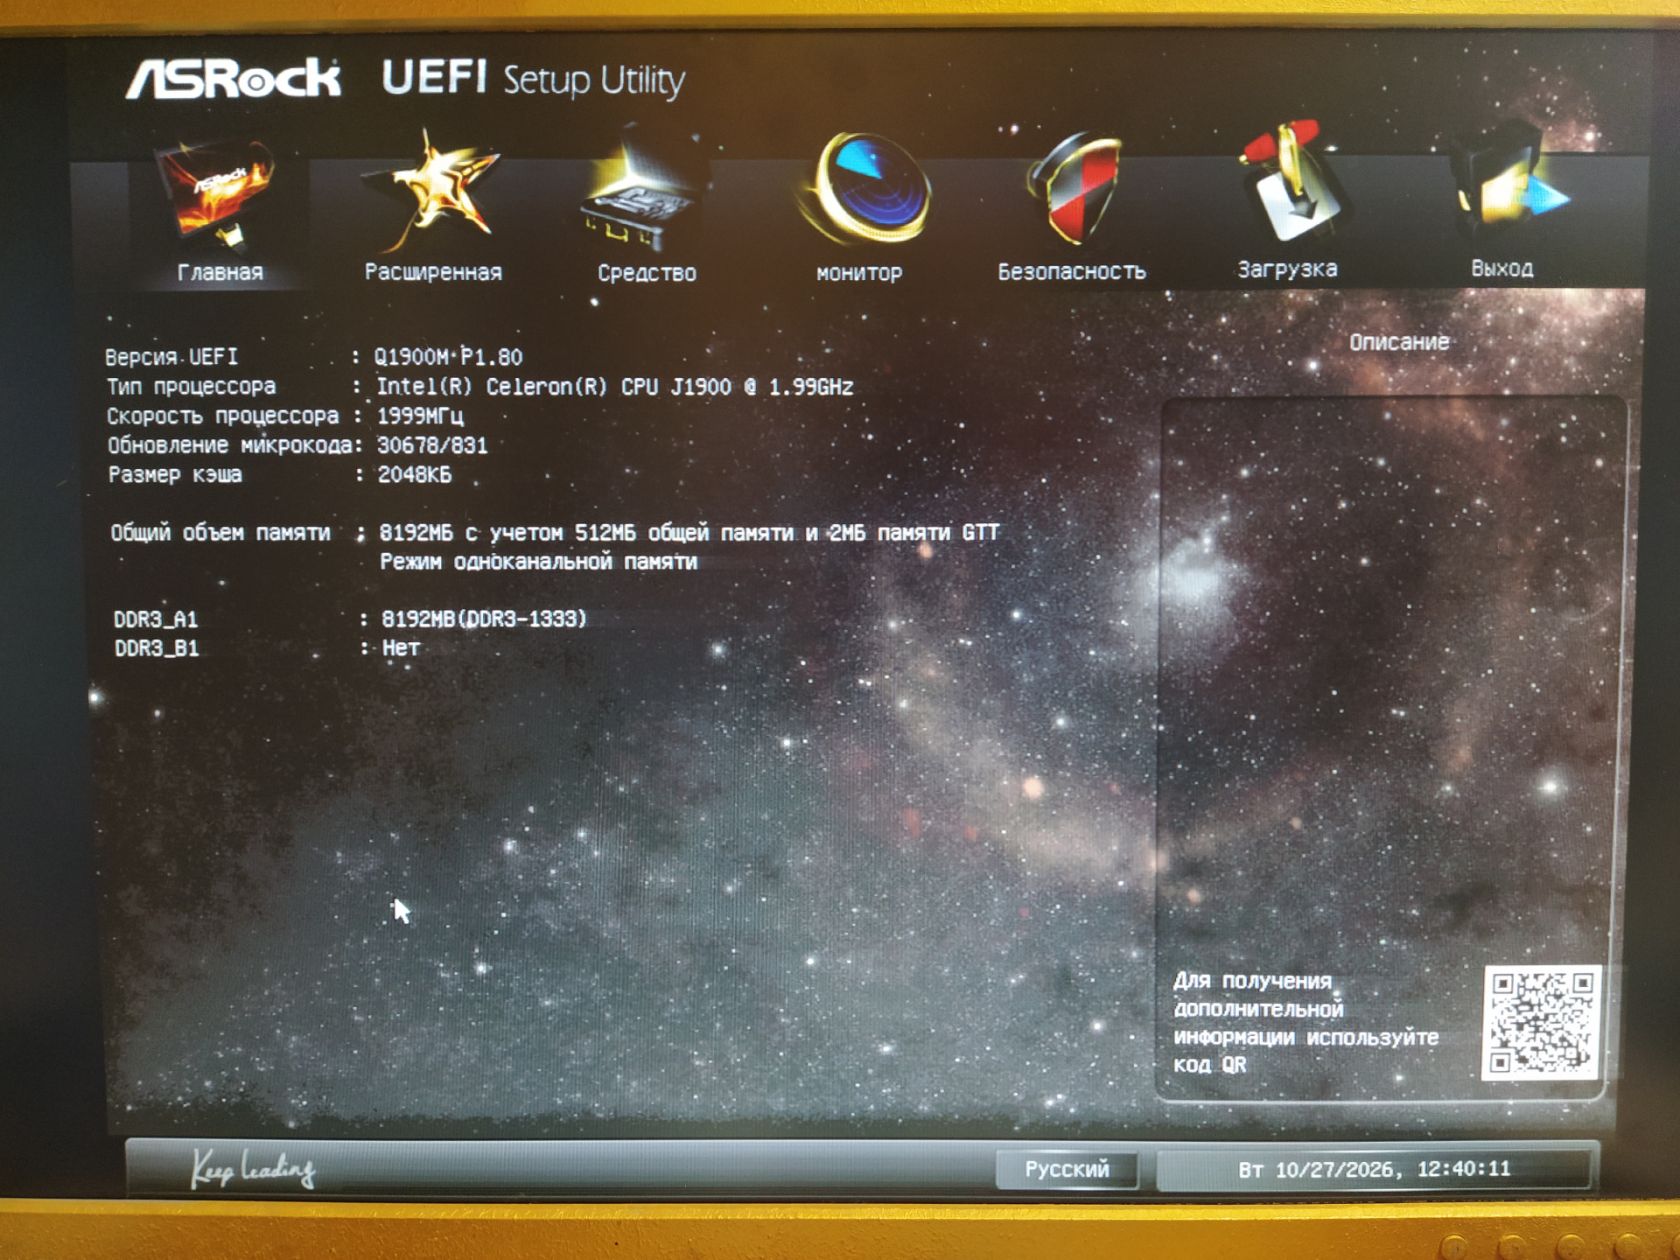Click the DDR3_B1 slot label
Screen dimensions: 1680x1260
tap(157, 649)
